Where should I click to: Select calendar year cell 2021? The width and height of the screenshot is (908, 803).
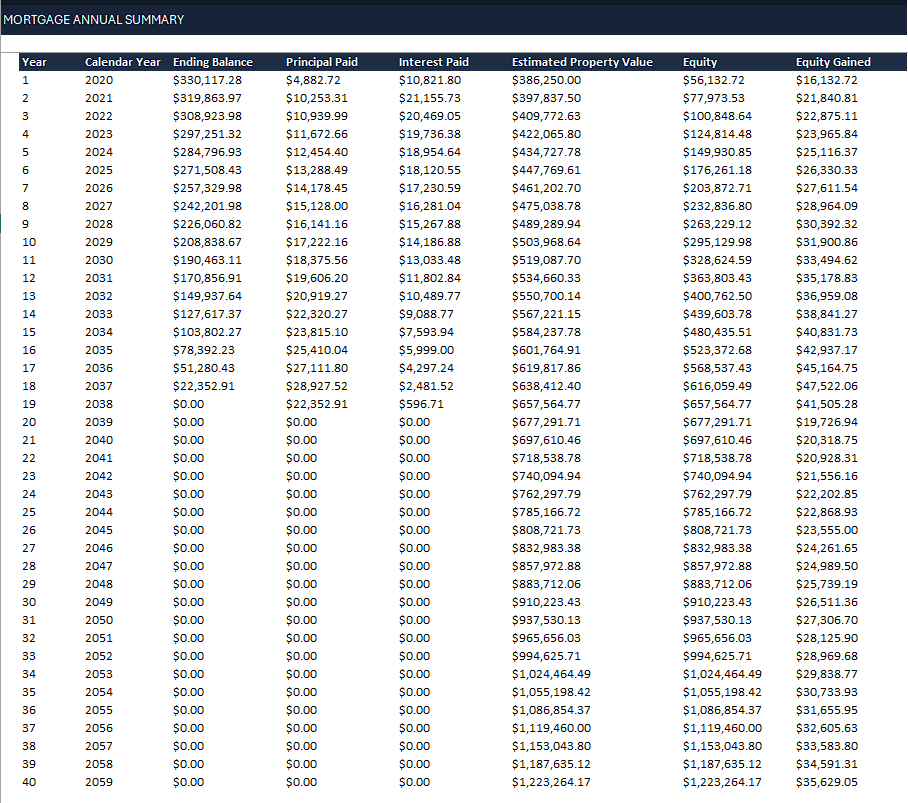(x=99, y=98)
